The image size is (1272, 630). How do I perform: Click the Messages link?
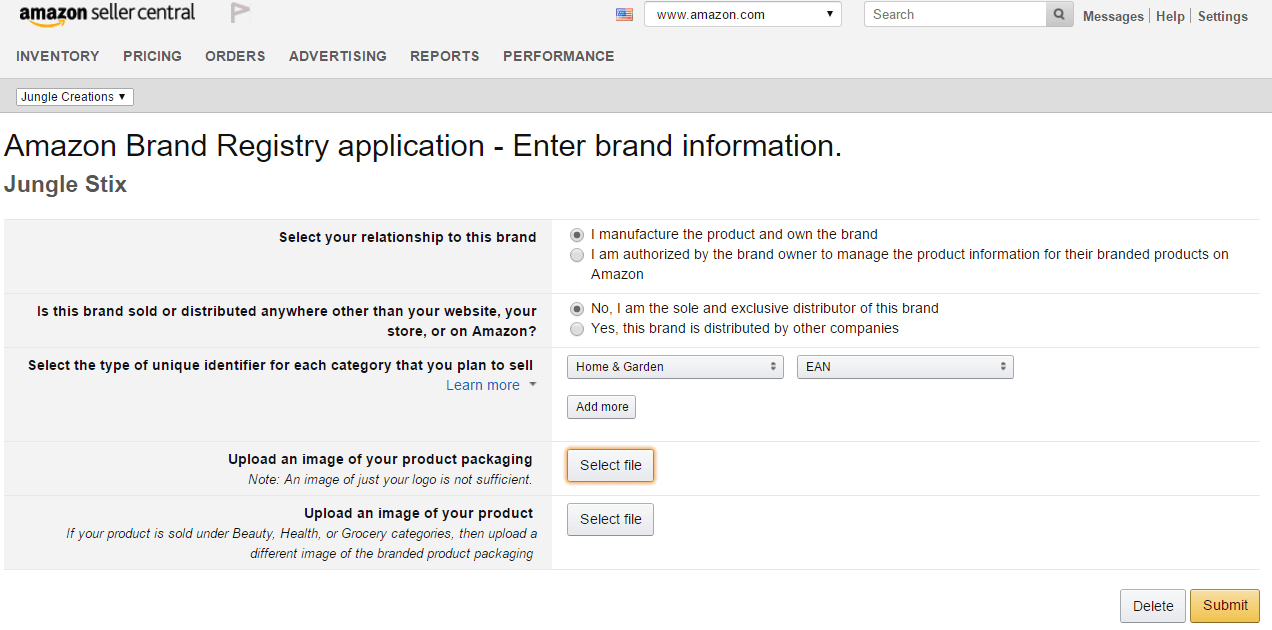pos(1113,16)
